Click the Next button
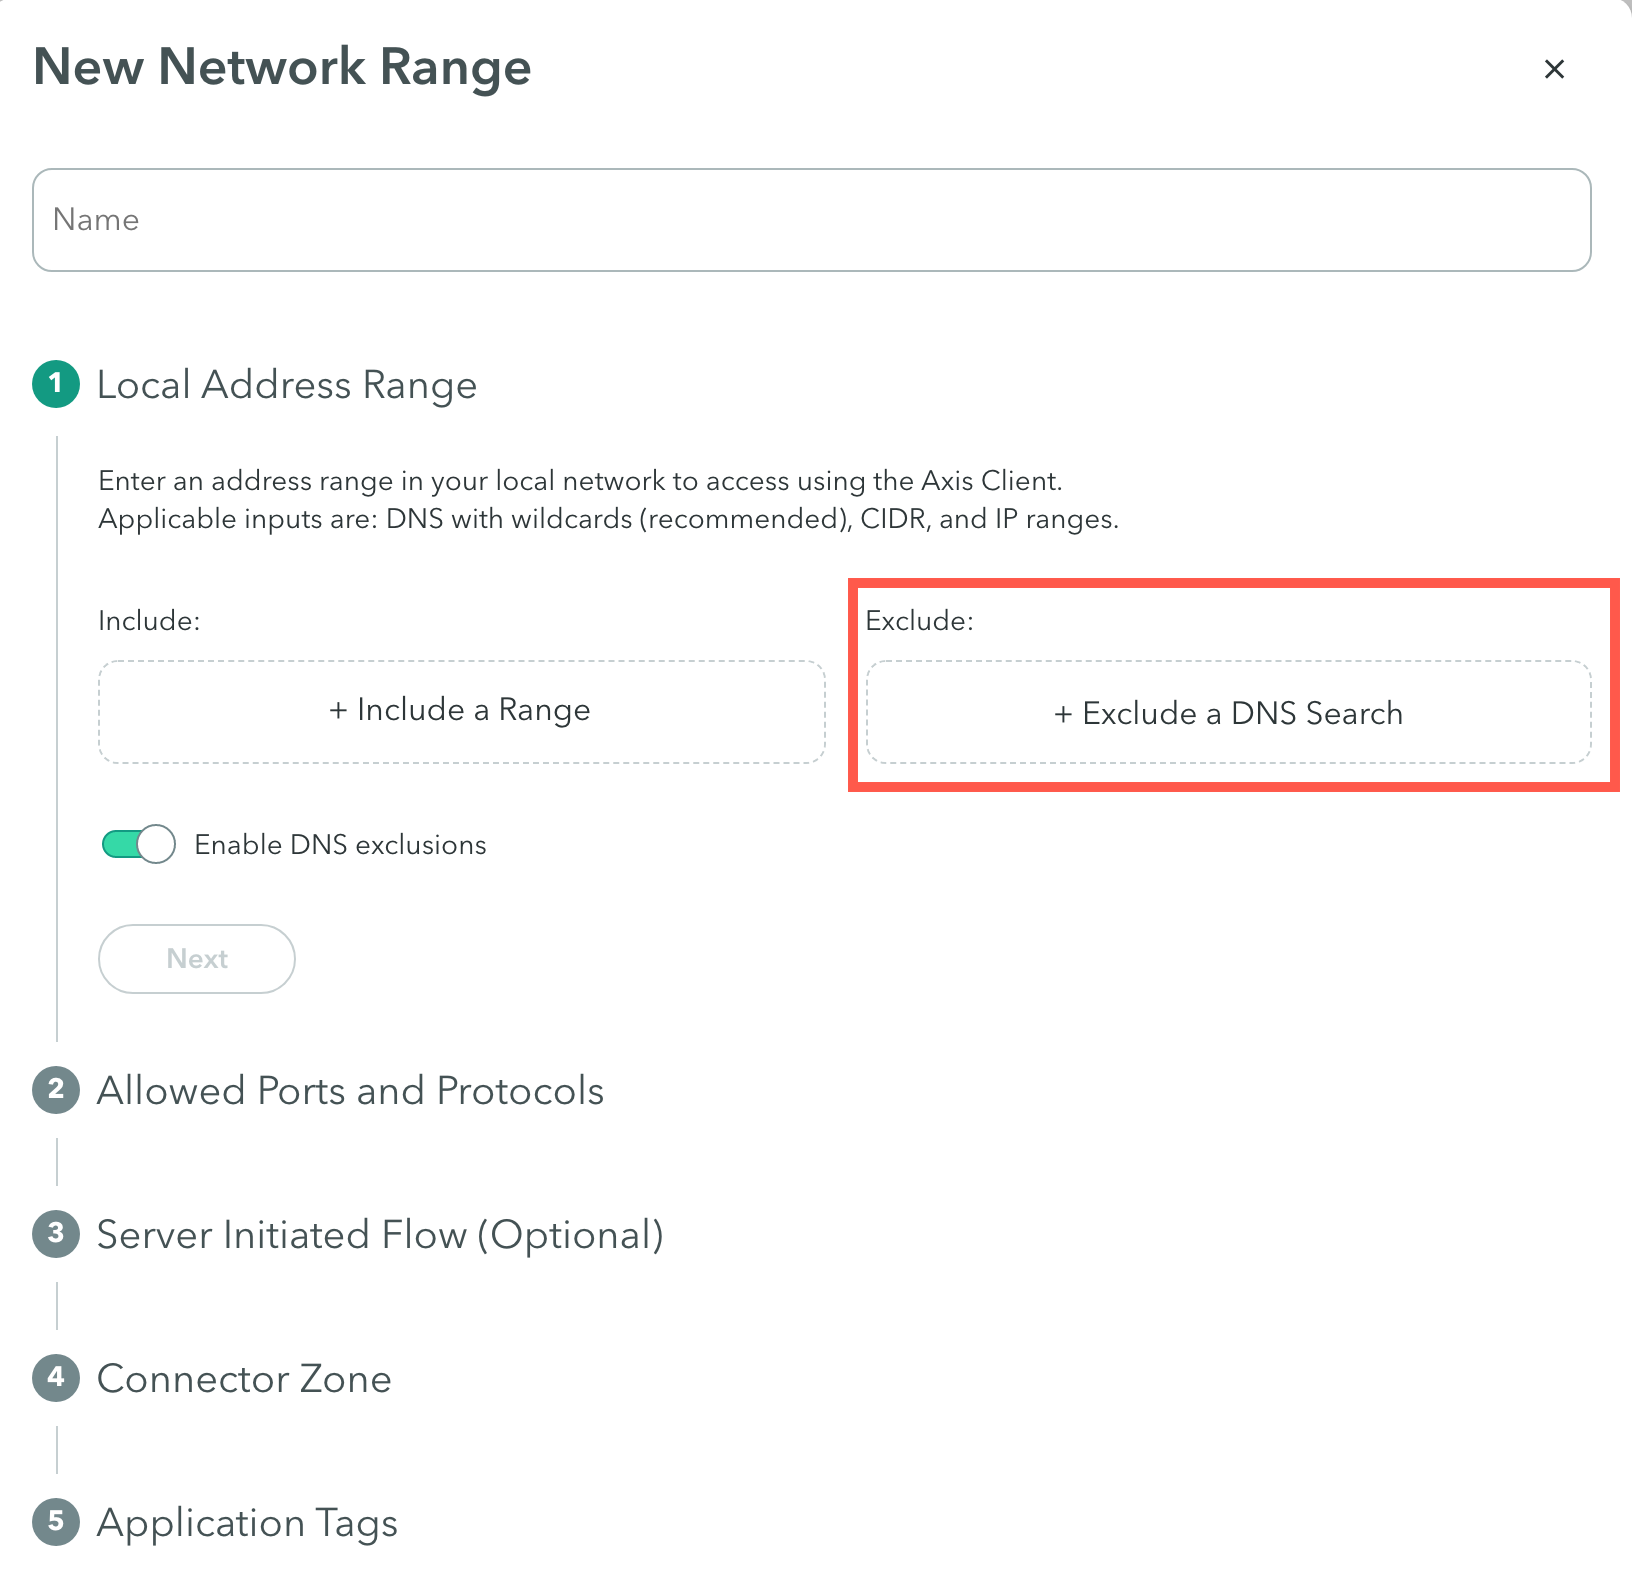This screenshot has height=1572, width=1632. 197,959
